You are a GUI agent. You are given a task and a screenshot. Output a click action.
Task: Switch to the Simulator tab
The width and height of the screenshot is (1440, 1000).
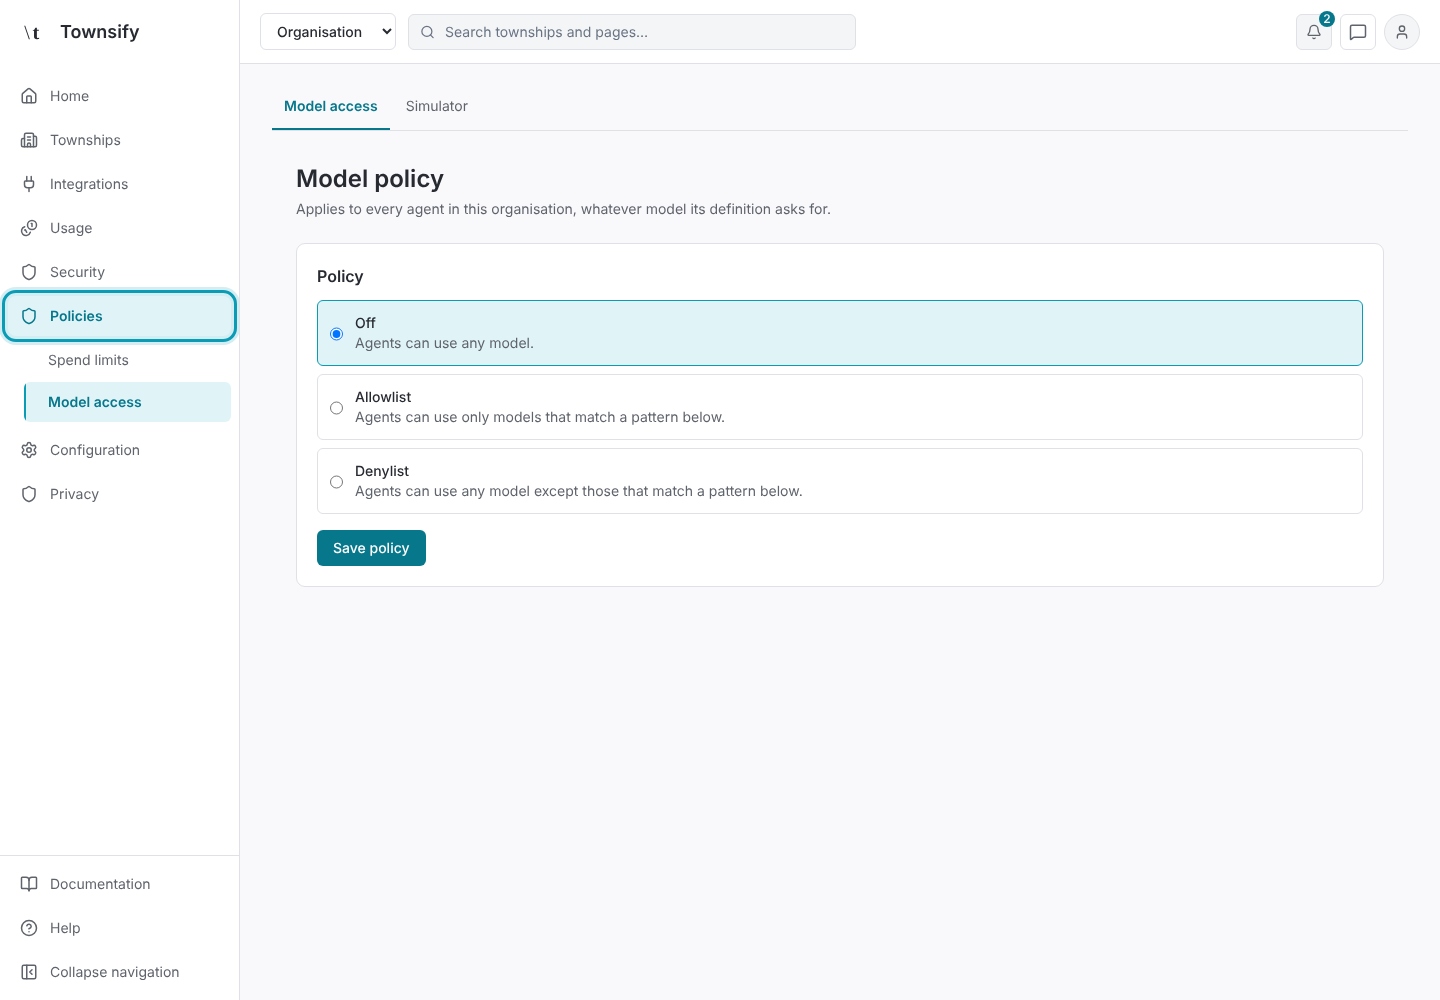click(437, 106)
